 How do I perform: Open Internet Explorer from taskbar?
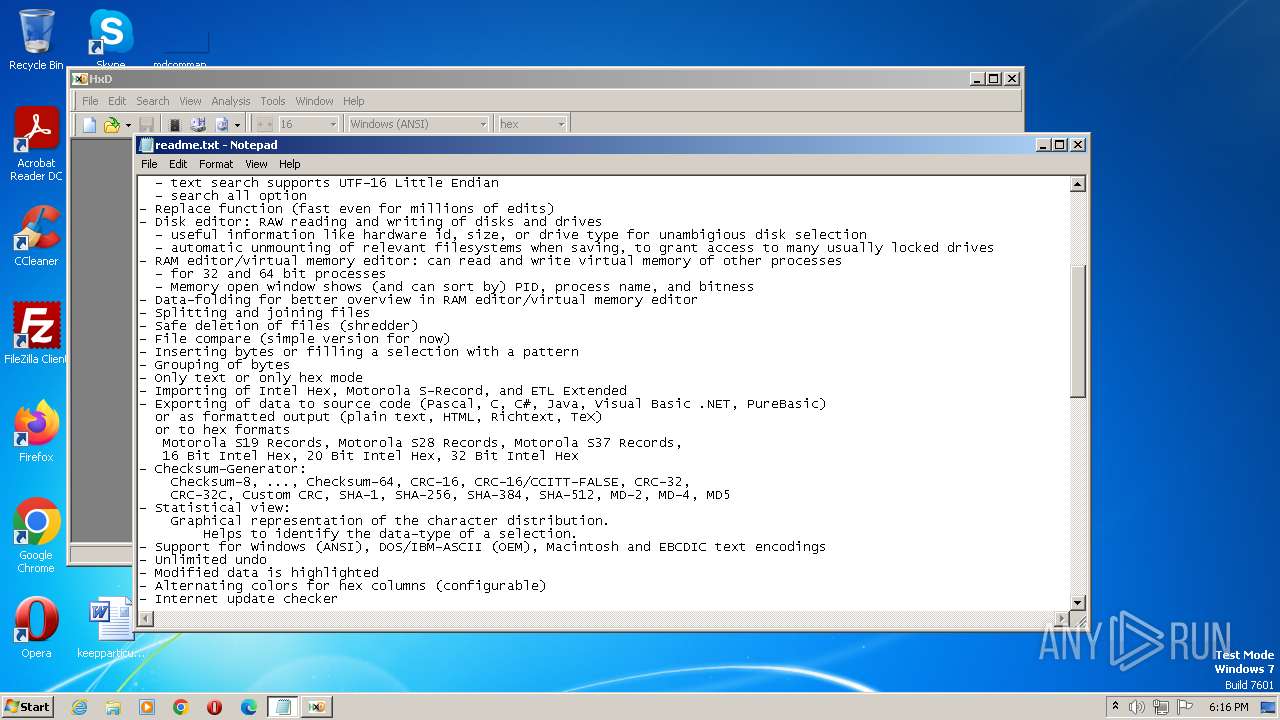(79, 707)
